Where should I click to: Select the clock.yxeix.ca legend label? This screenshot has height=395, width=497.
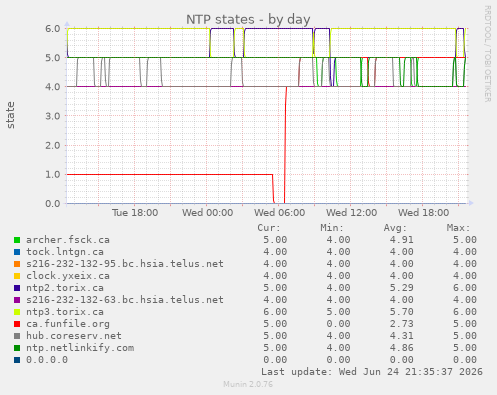(x=68, y=276)
